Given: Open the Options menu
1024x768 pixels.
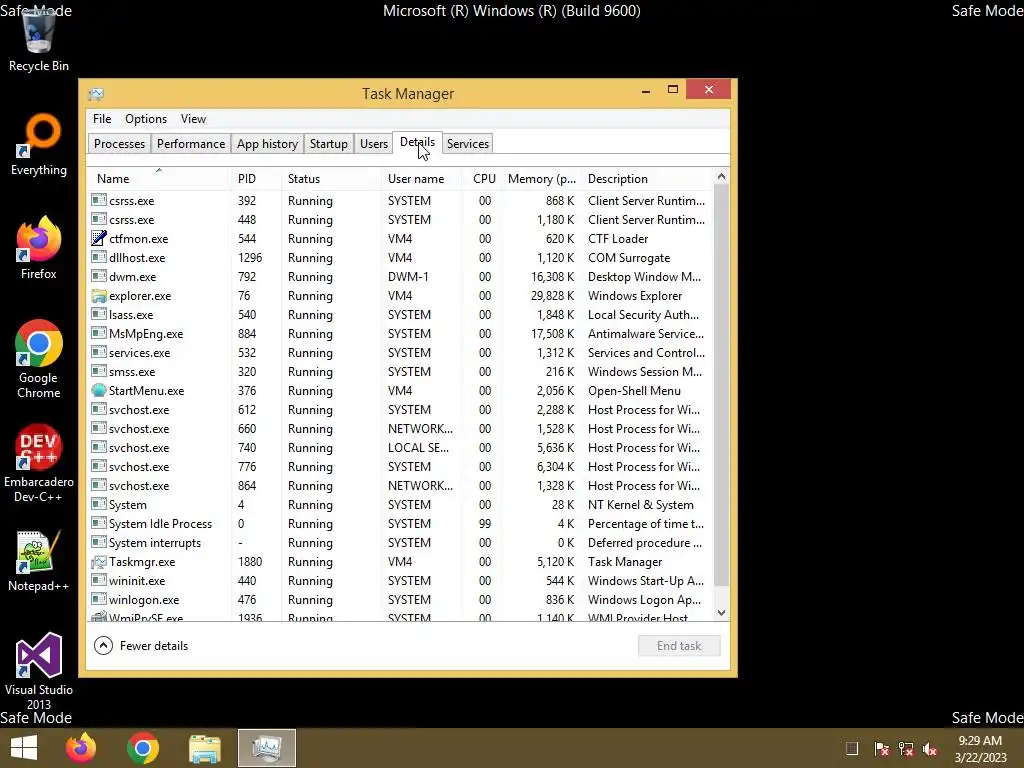Looking at the screenshot, I should tap(146, 119).
